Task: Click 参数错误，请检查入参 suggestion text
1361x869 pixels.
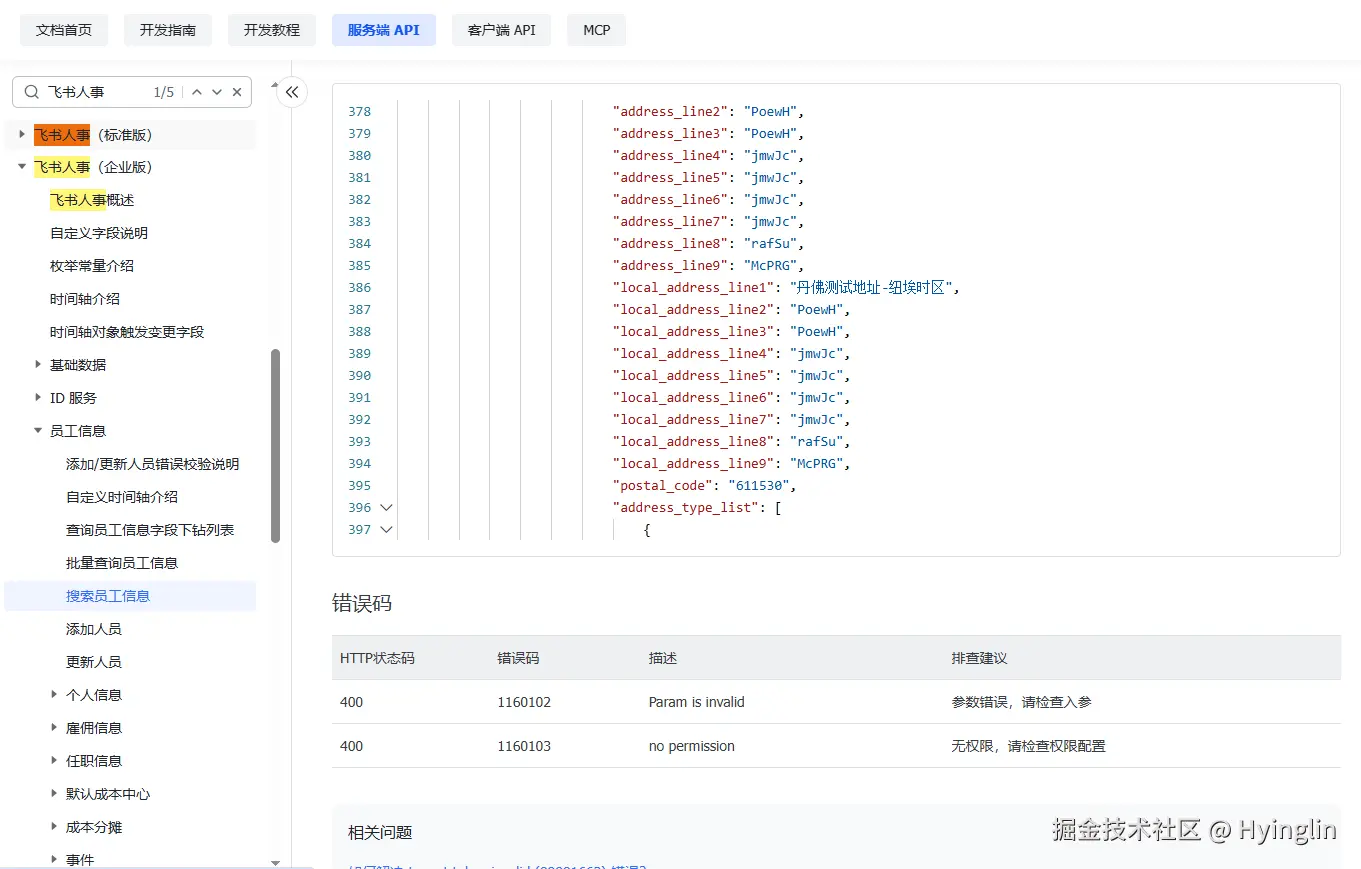Action: [1022, 702]
